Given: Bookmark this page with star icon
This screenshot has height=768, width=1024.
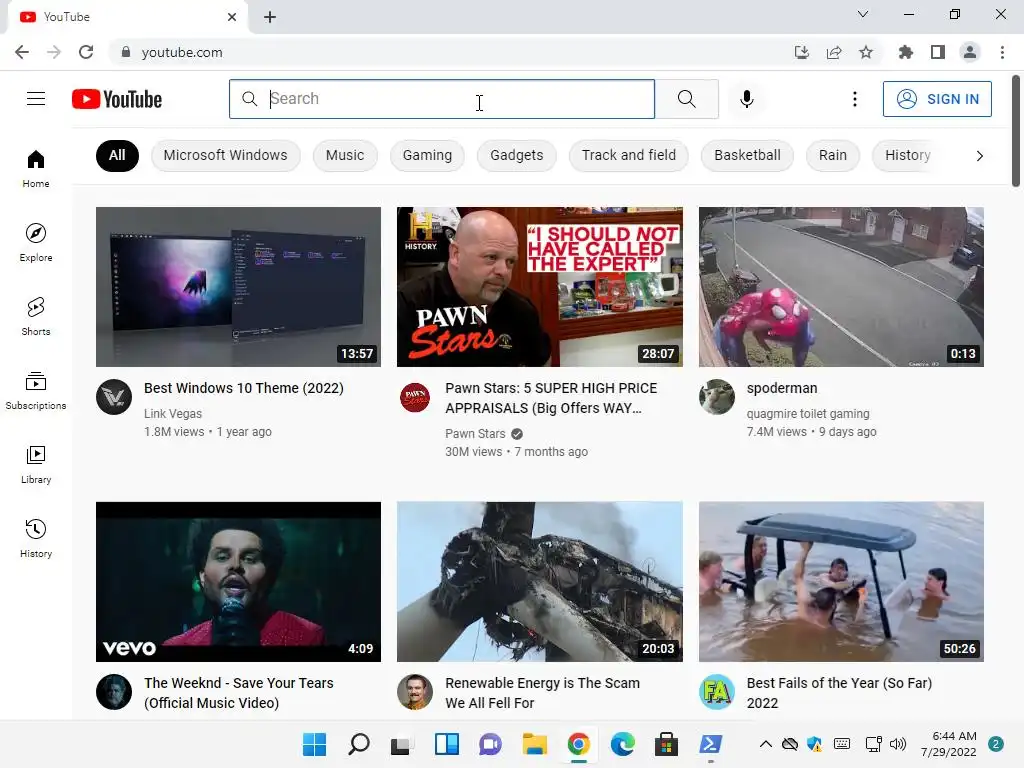Looking at the screenshot, I should tap(866, 52).
